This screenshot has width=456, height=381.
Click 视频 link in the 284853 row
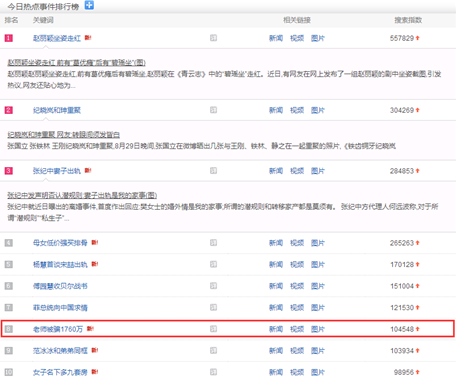[x=297, y=171]
